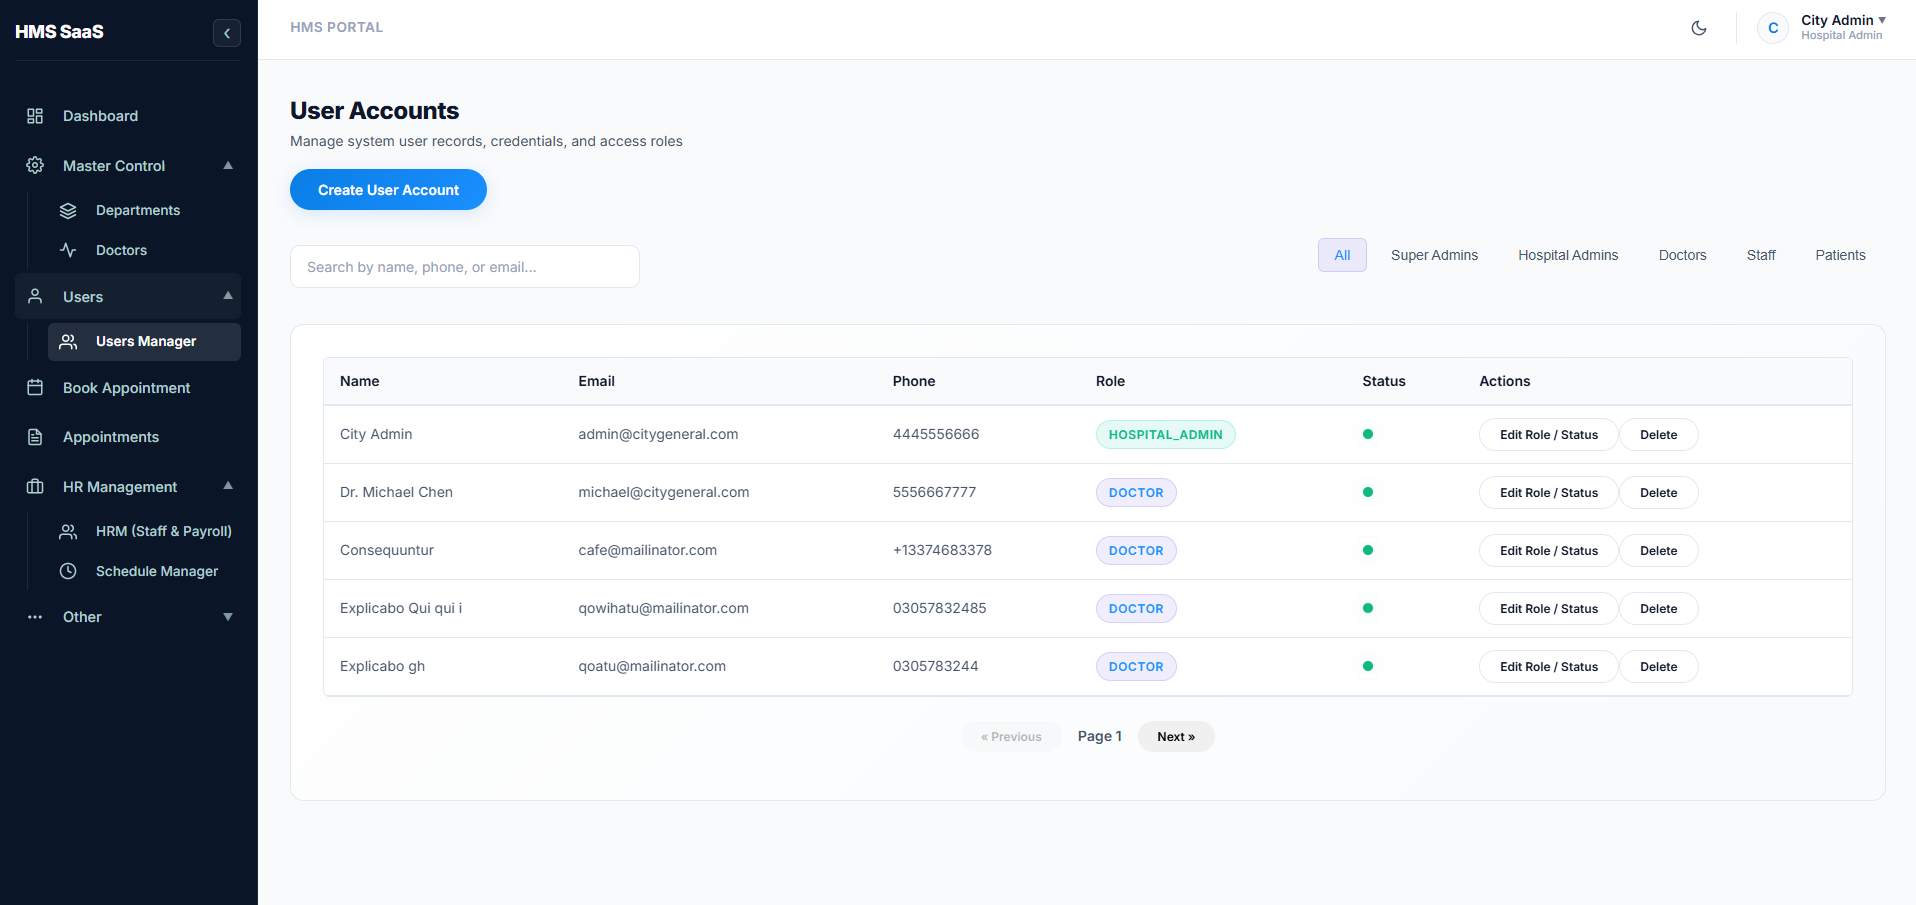The height and width of the screenshot is (905, 1916).
Task: Toggle dark mode with the moon icon
Action: [x=1699, y=28]
